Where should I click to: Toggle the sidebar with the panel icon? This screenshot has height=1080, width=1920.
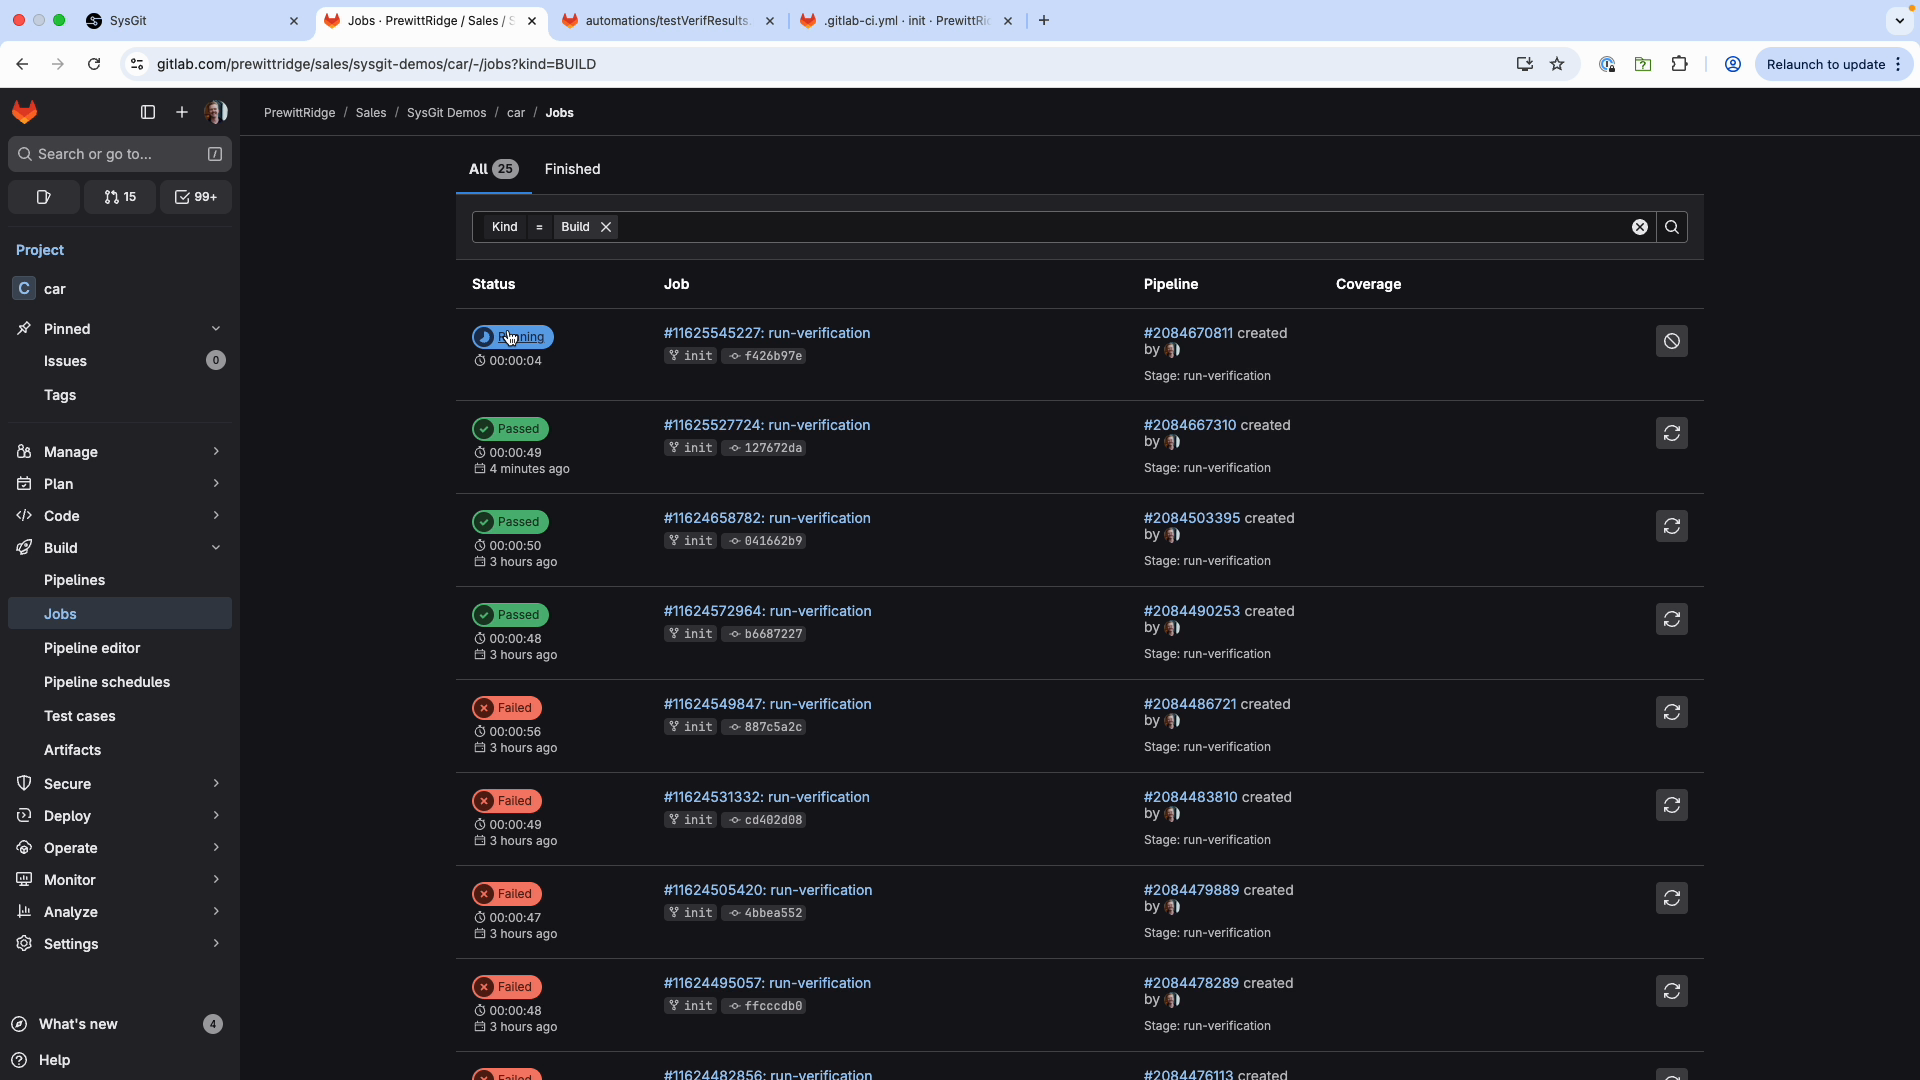click(x=147, y=112)
